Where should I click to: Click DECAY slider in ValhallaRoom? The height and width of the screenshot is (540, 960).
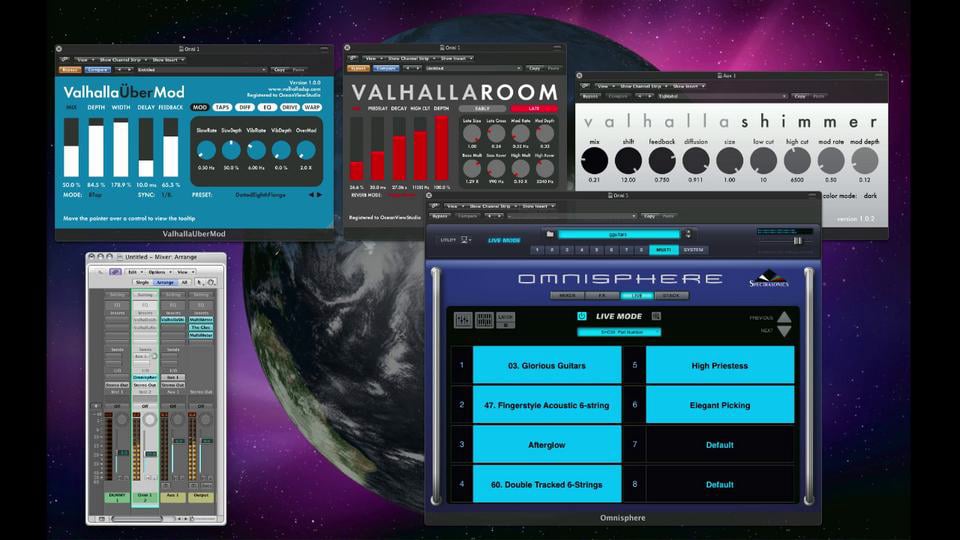(399, 148)
